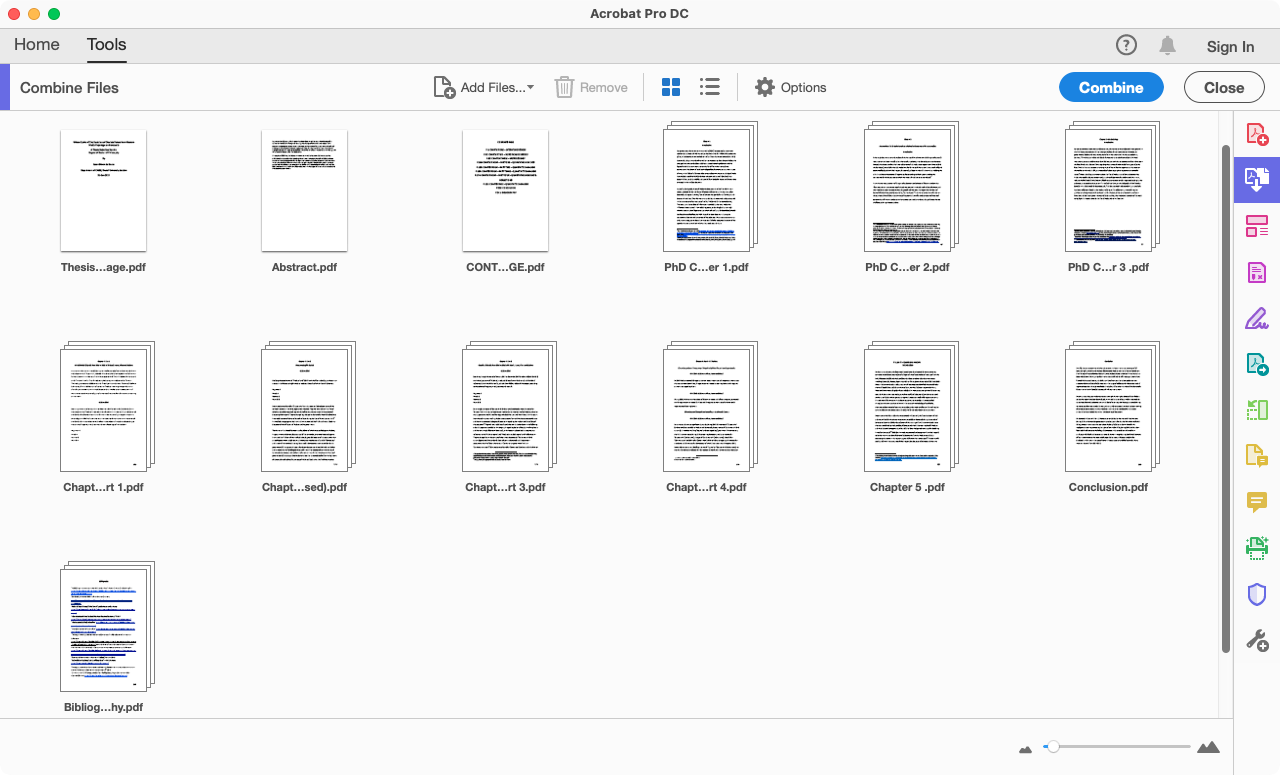Image resolution: width=1280 pixels, height=775 pixels.
Task: Click the large mountain zoom-in icon
Action: (1208, 747)
